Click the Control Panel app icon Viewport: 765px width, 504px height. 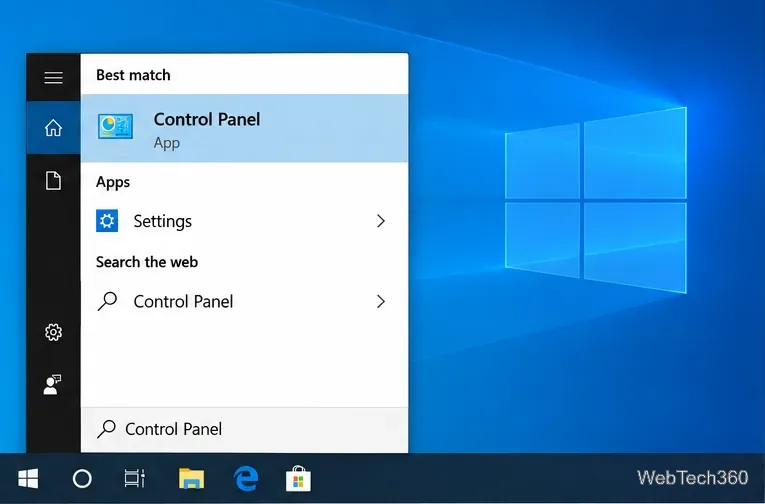[115, 126]
